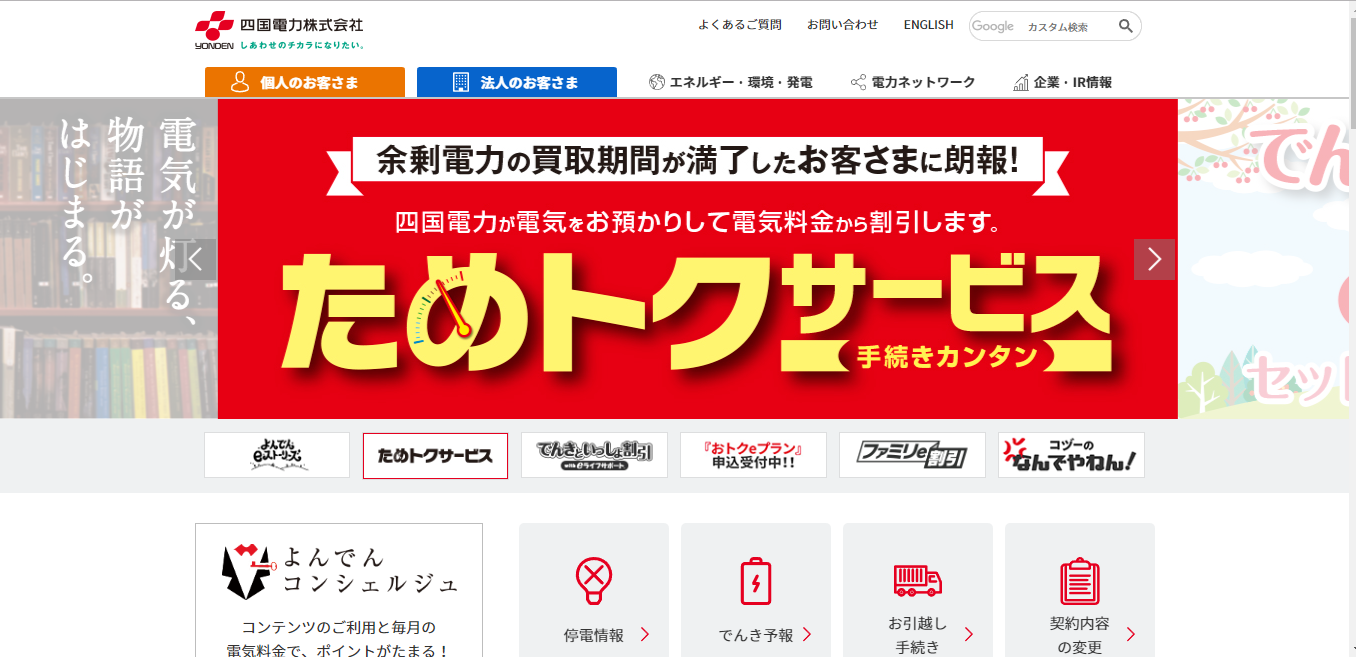Click the 停電情報 light bulb icon
Viewport: 1356px width, 657px height.
(x=594, y=581)
